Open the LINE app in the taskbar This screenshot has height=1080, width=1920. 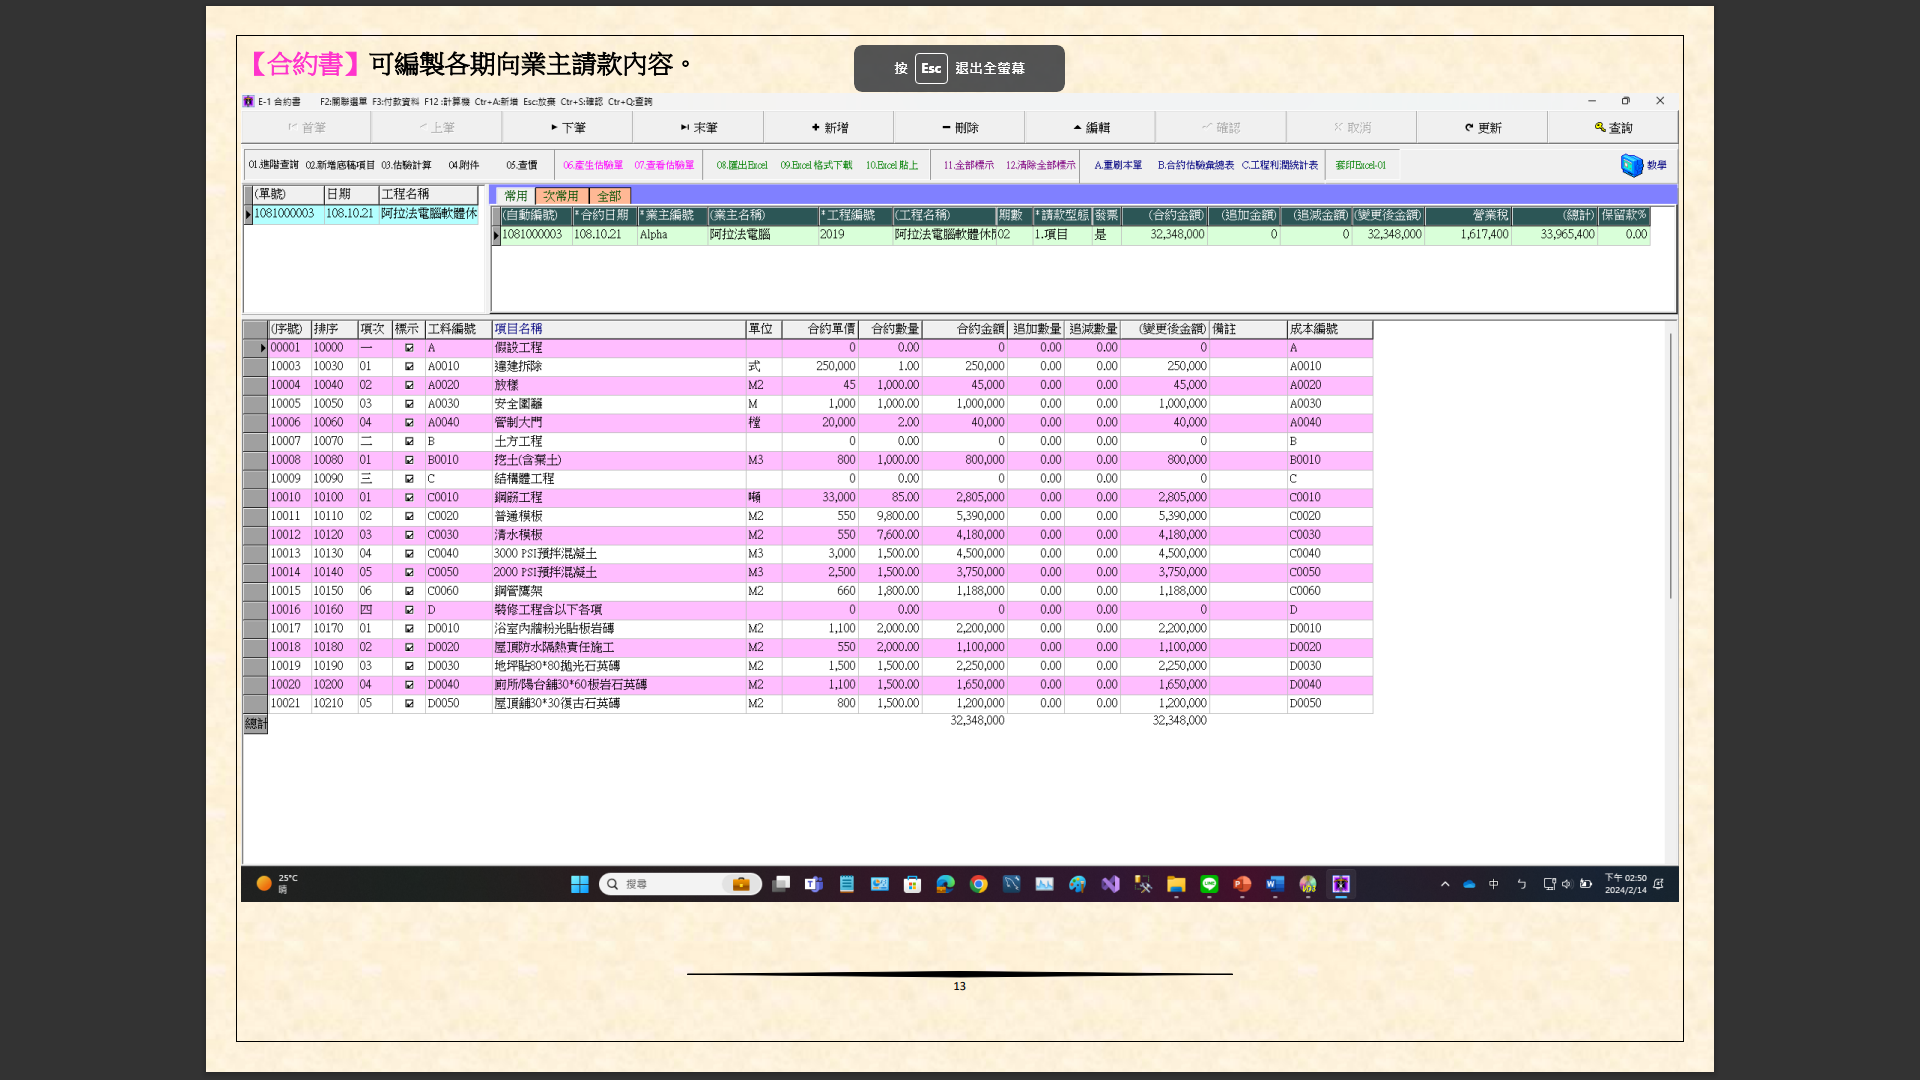[1209, 884]
